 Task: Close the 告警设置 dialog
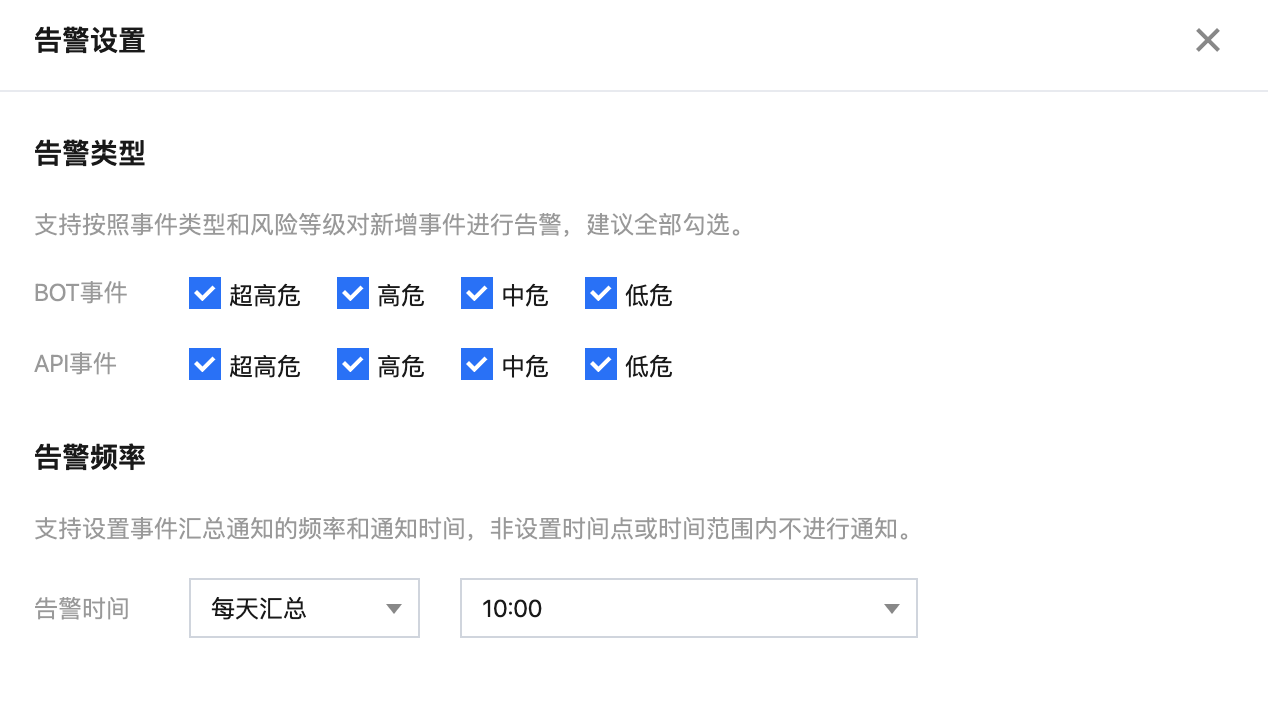click(x=1207, y=40)
